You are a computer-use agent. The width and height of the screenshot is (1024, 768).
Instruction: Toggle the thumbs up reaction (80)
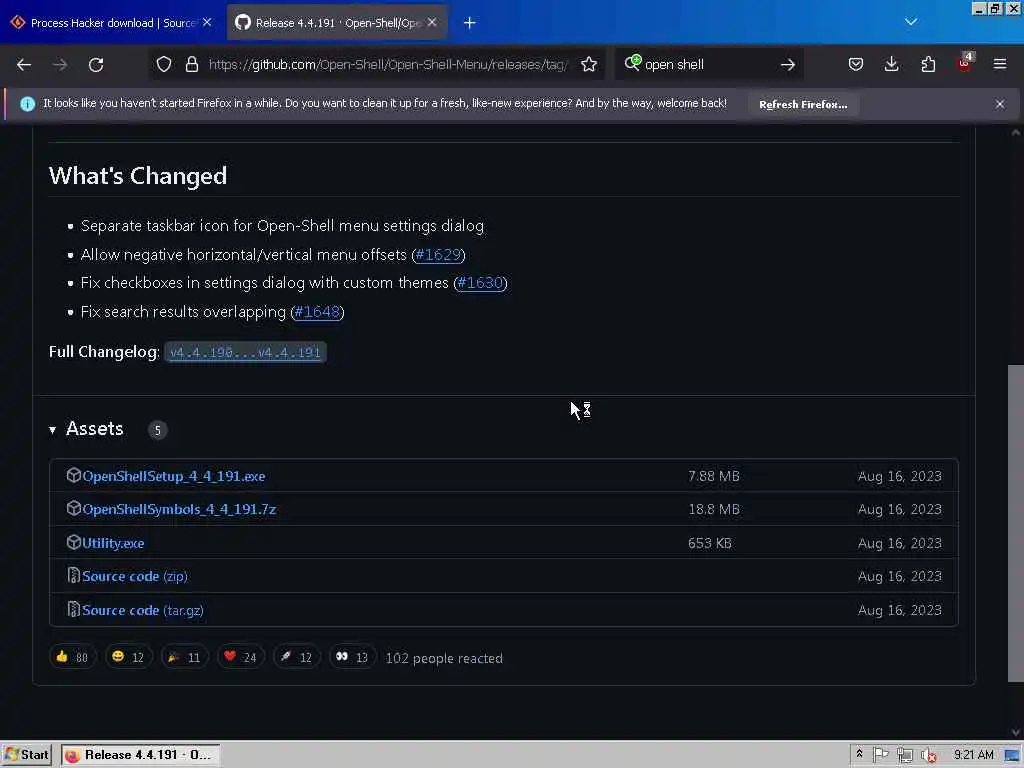tap(72, 657)
